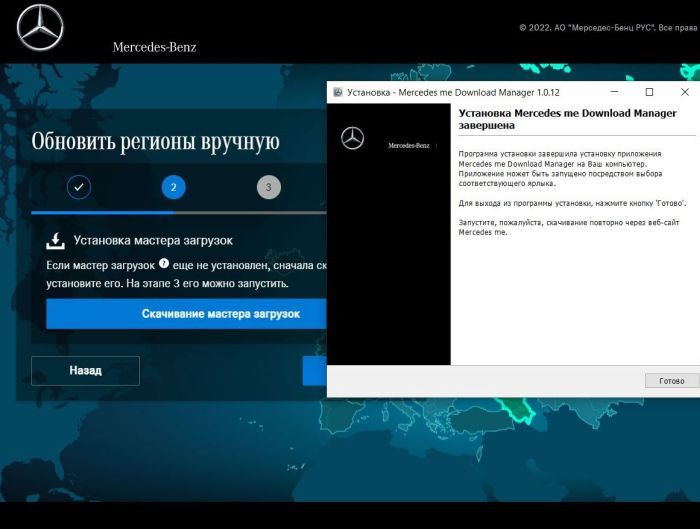
Task: Click the installer title Установка - Mercedes me Download Manager 1.0.12
Action: 453,92
